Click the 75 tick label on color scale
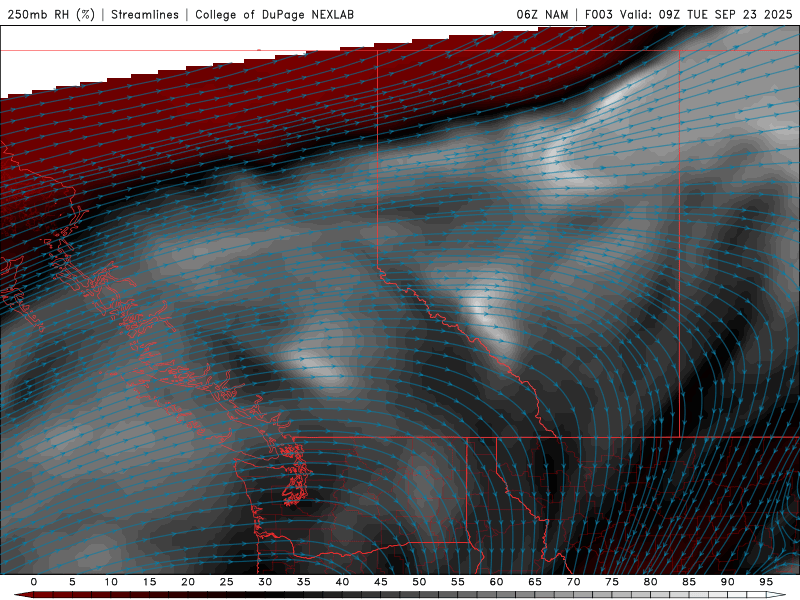The image size is (800, 600). tap(611, 582)
